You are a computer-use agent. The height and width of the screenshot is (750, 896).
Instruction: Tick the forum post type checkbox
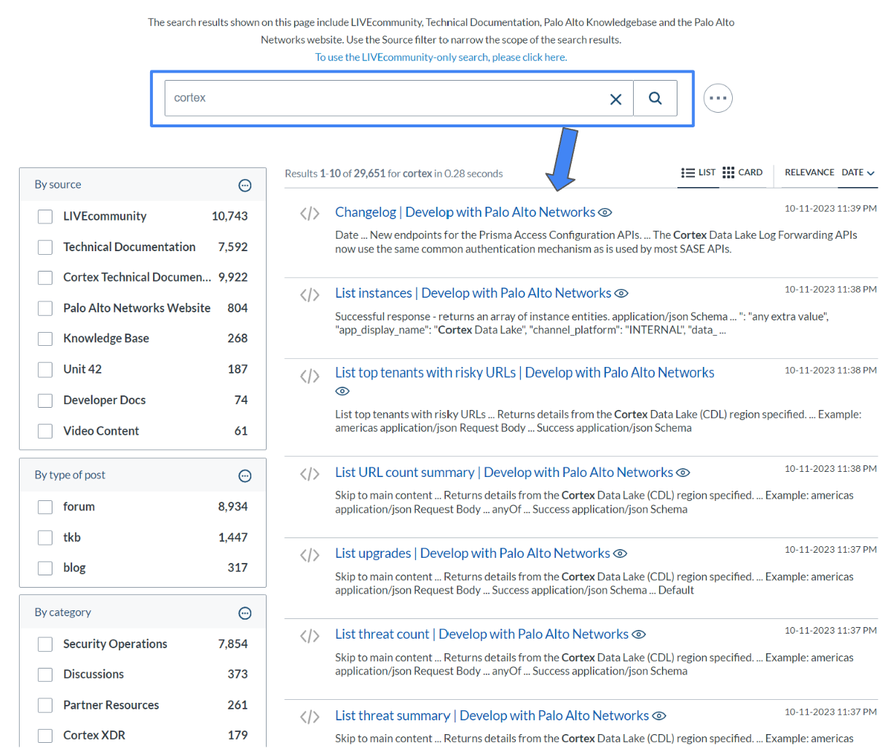pyautogui.click(x=45, y=507)
